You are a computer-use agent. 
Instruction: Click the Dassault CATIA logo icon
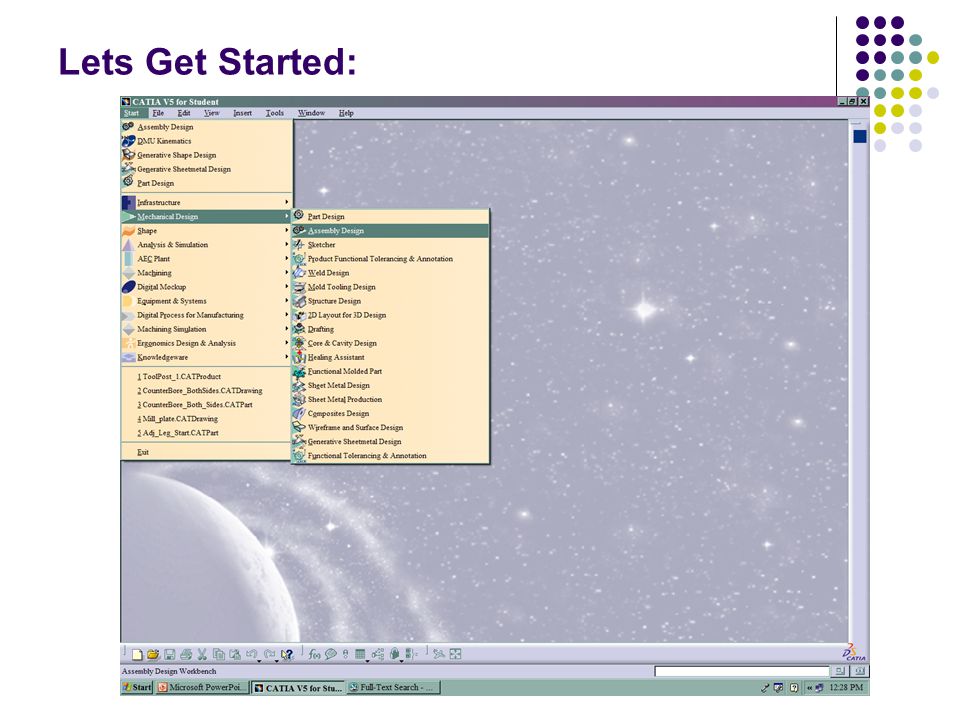coord(854,652)
